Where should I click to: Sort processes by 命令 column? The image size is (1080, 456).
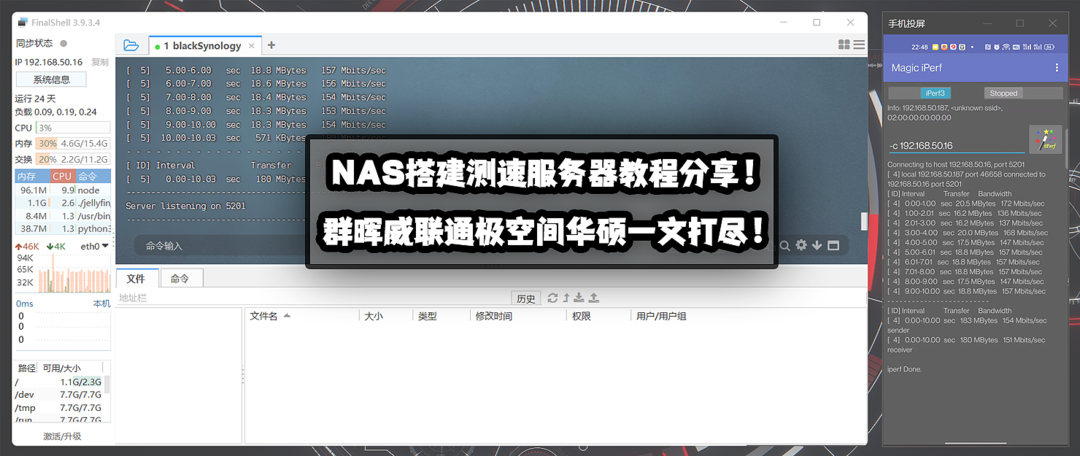point(93,176)
